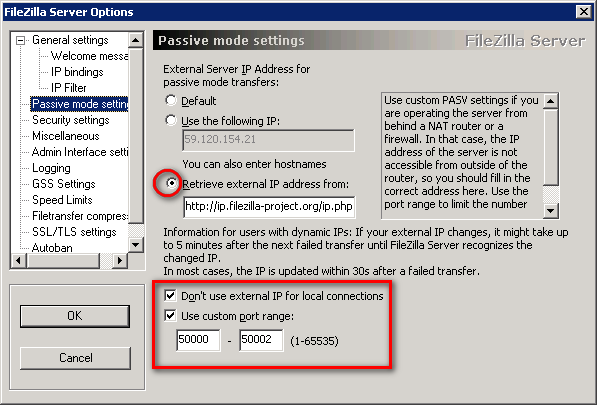Click the OK button
Screen dimensions: 597x405
point(75,316)
